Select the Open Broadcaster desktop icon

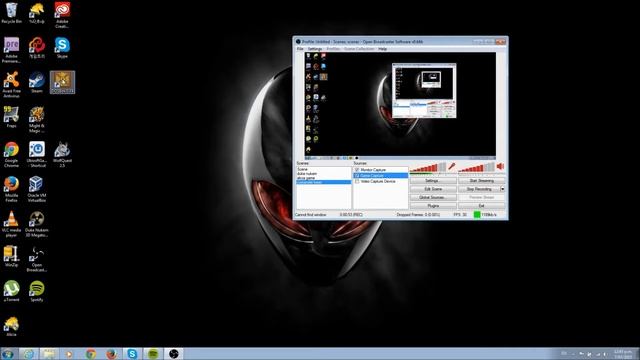[x=37, y=259]
